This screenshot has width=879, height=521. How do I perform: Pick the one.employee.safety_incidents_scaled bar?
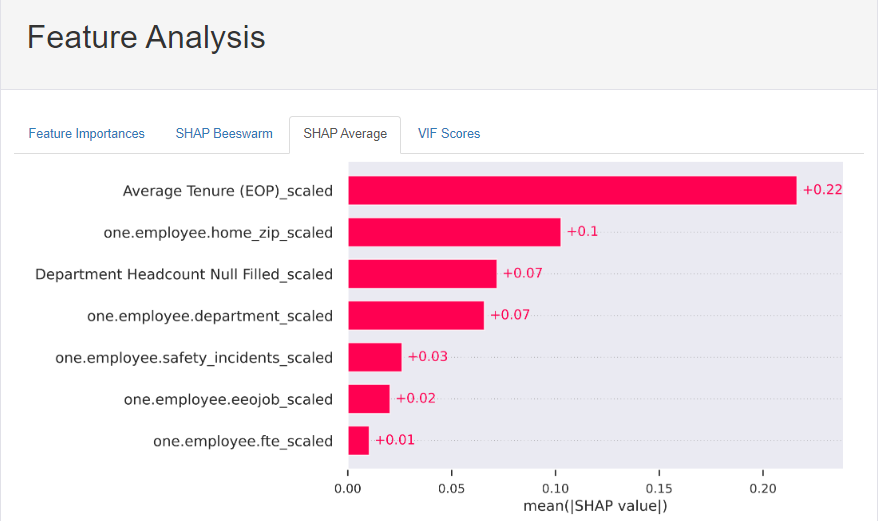tap(374, 357)
